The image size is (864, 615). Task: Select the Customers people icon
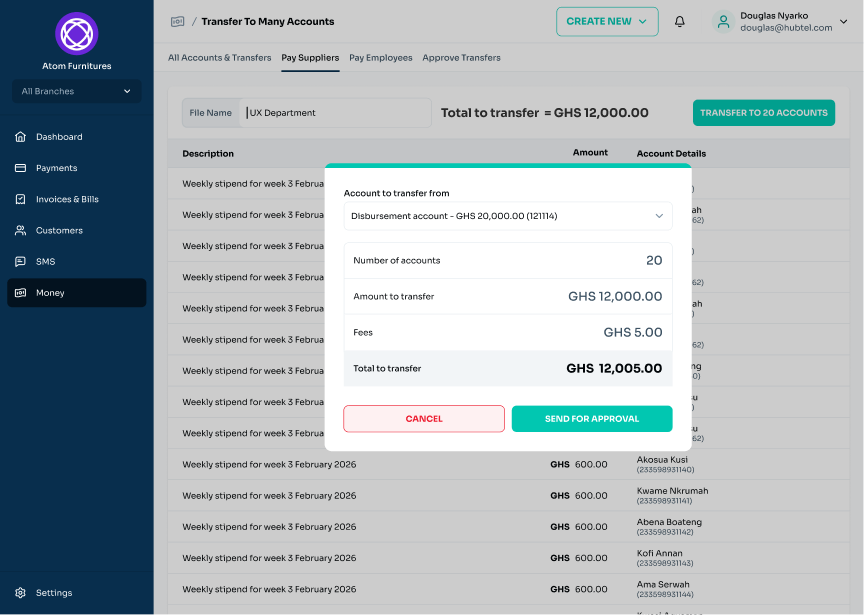pyautogui.click(x=20, y=230)
